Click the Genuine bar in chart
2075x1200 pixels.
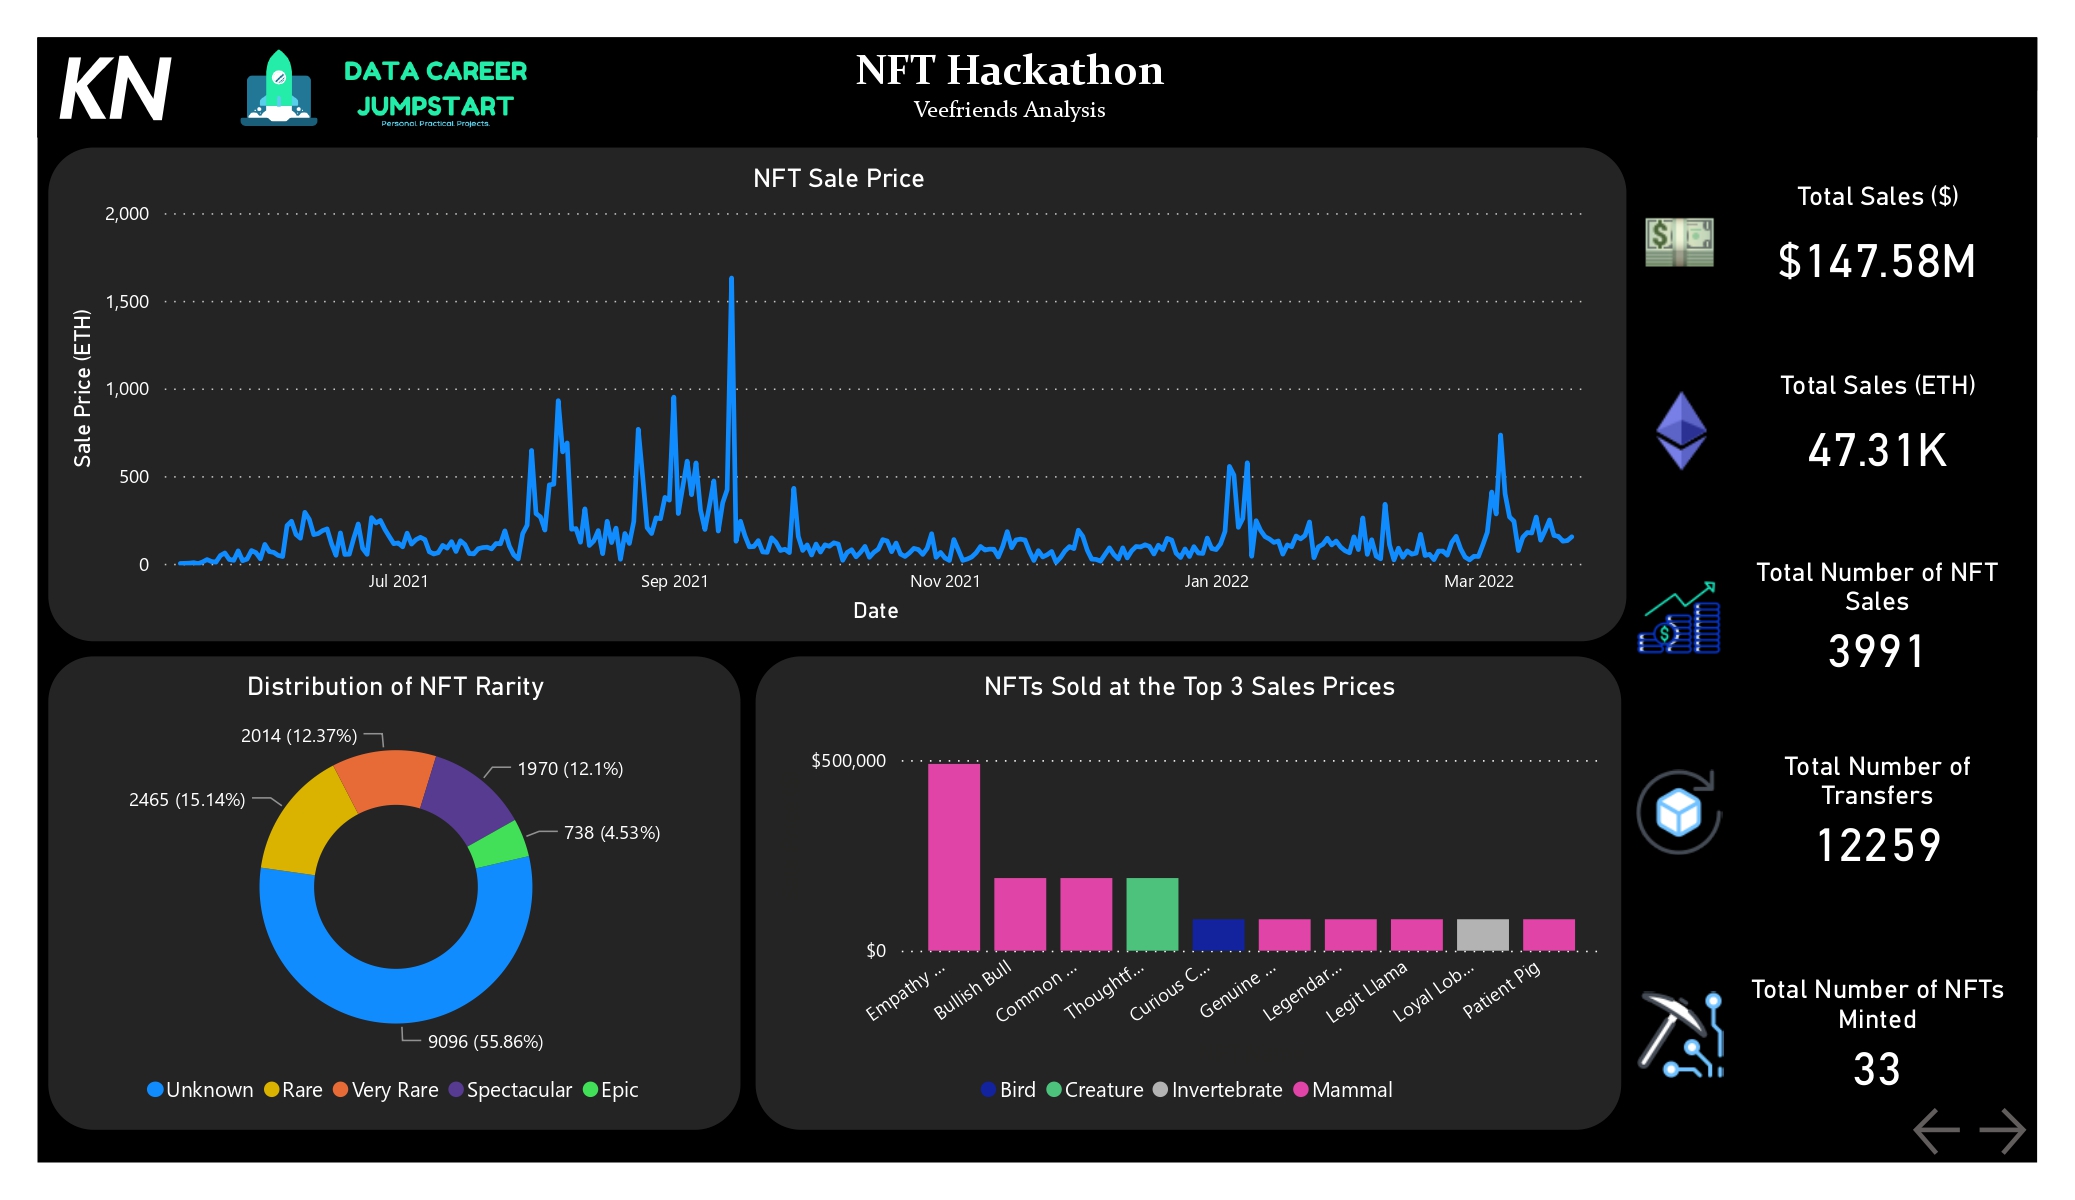pos(1284,935)
